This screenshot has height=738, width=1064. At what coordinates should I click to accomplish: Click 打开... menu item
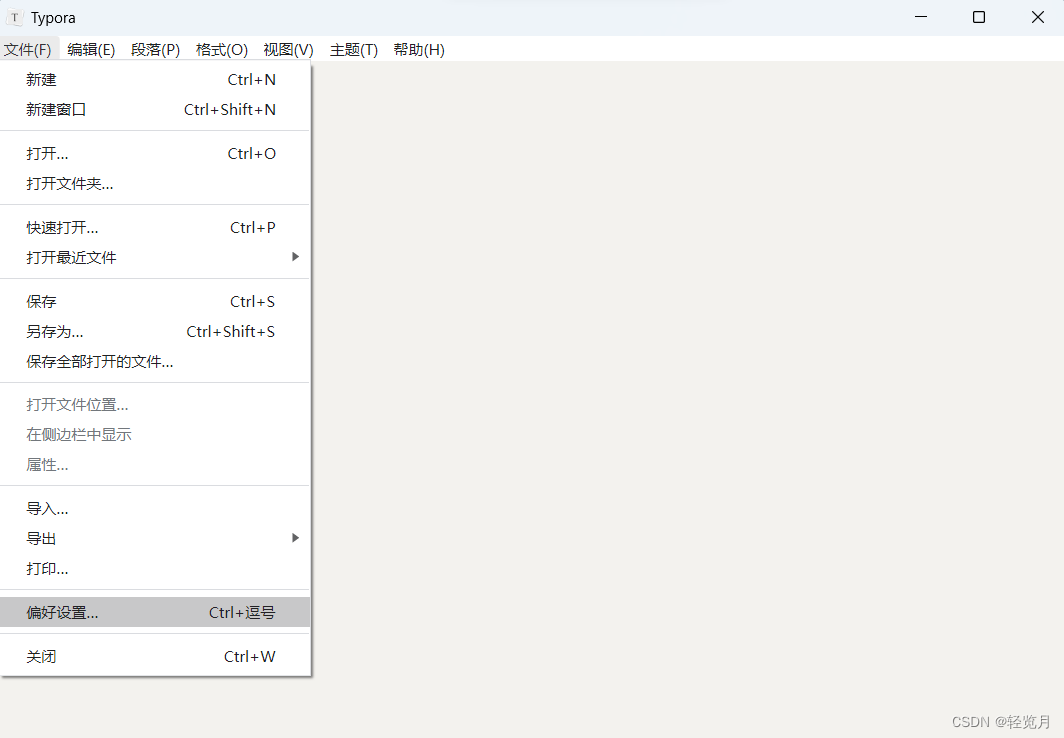[x=155, y=153]
